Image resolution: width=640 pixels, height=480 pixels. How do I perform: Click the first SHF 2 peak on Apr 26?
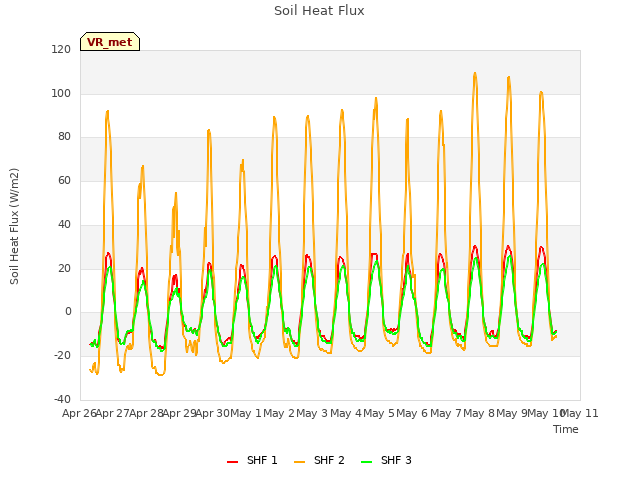pos(107,111)
